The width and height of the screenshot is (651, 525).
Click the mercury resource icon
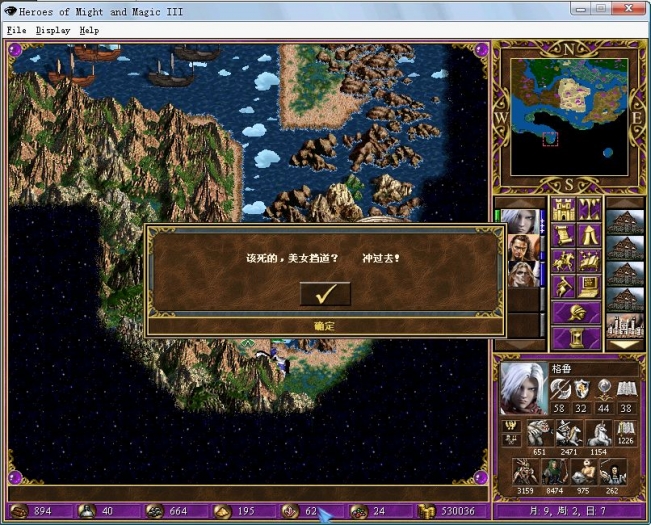pos(87,511)
